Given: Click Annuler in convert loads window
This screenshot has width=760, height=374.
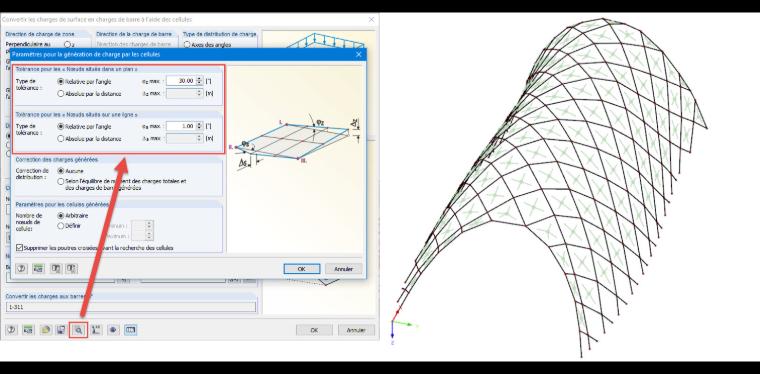Looking at the screenshot, I should pos(356,330).
